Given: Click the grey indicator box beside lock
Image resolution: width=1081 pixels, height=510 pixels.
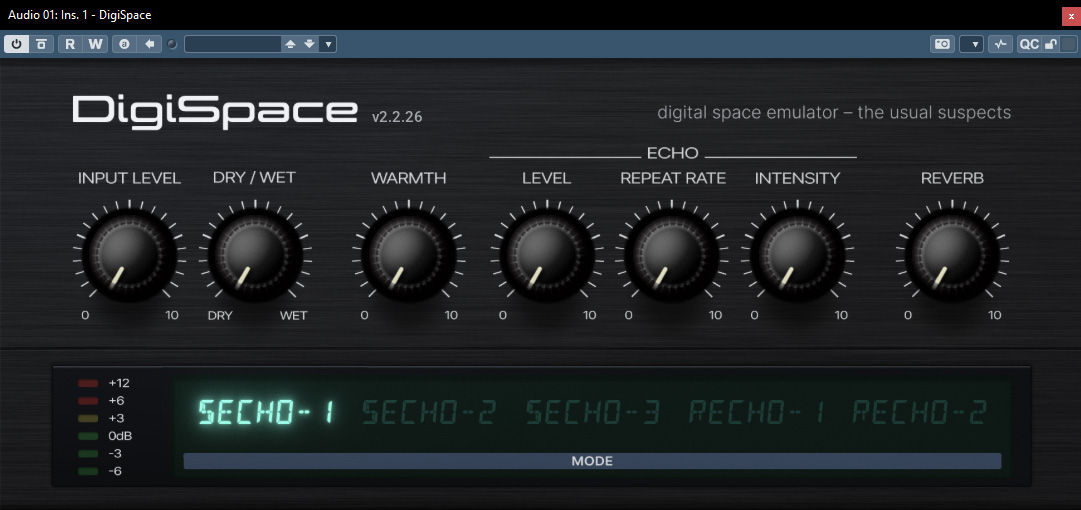Looking at the screenshot, I should [x=1067, y=44].
